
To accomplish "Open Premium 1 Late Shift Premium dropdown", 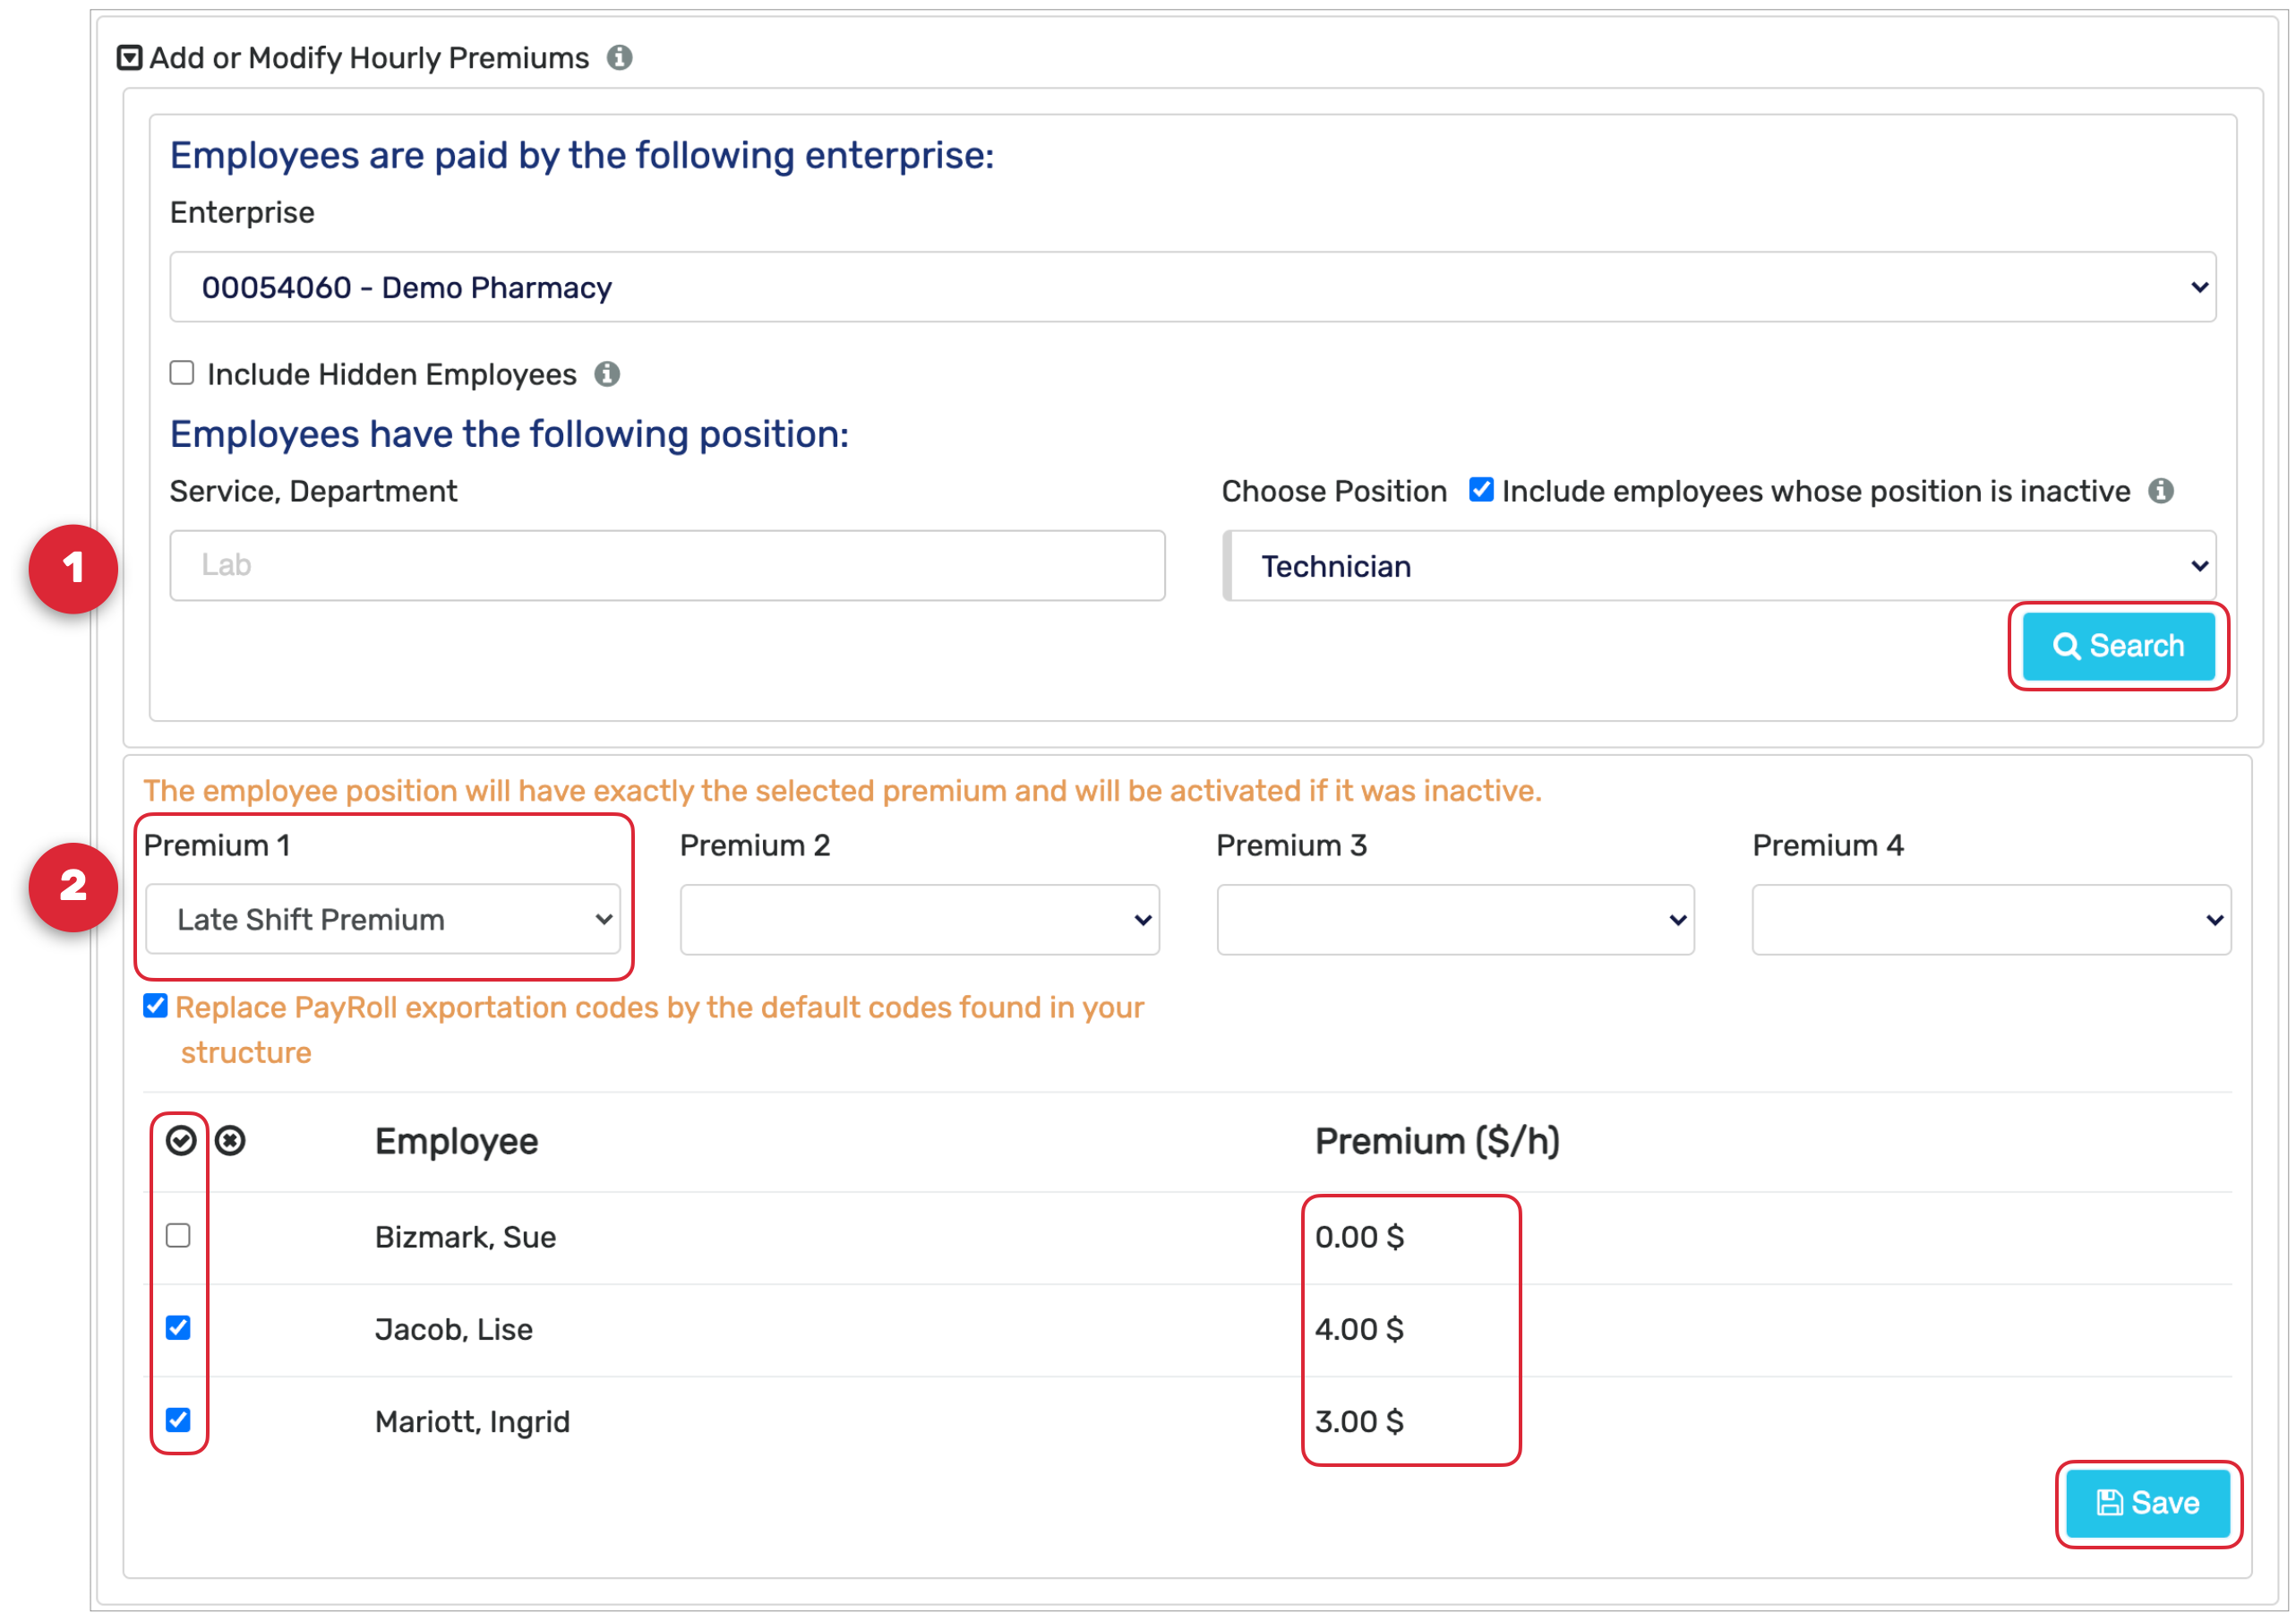I will tap(383, 919).
